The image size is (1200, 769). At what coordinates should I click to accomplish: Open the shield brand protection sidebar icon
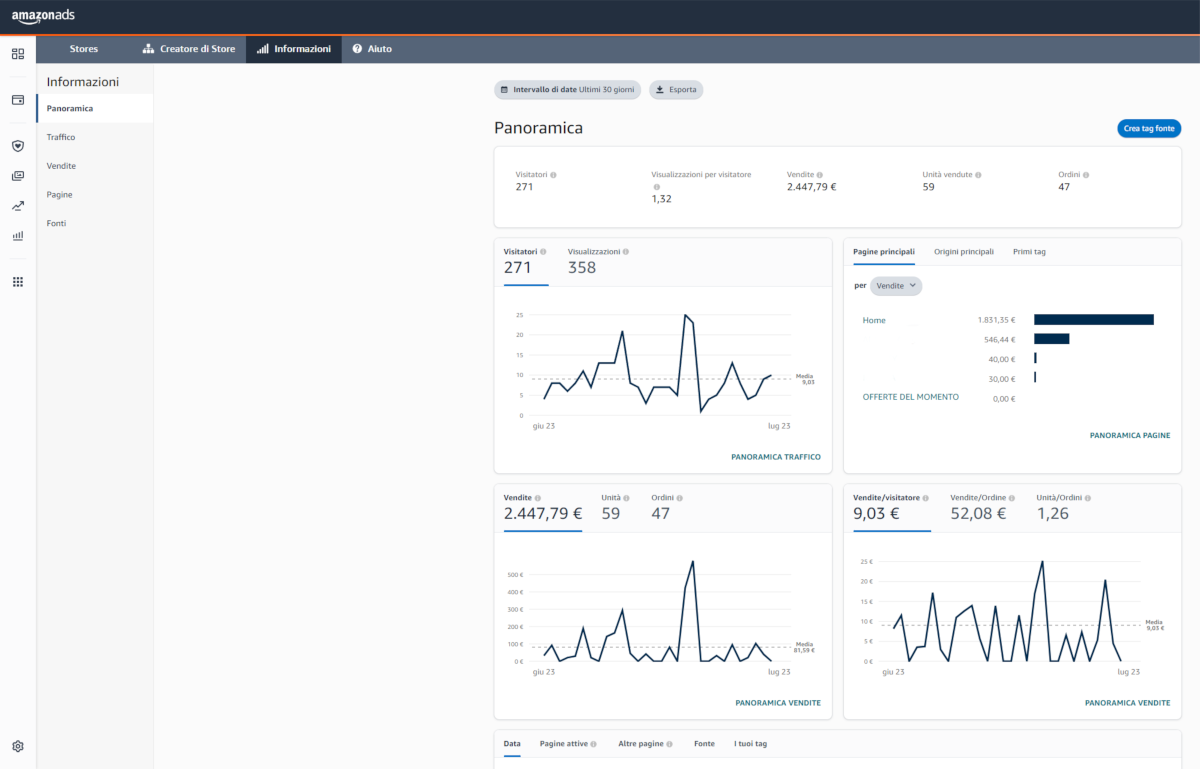pyautogui.click(x=18, y=146)
